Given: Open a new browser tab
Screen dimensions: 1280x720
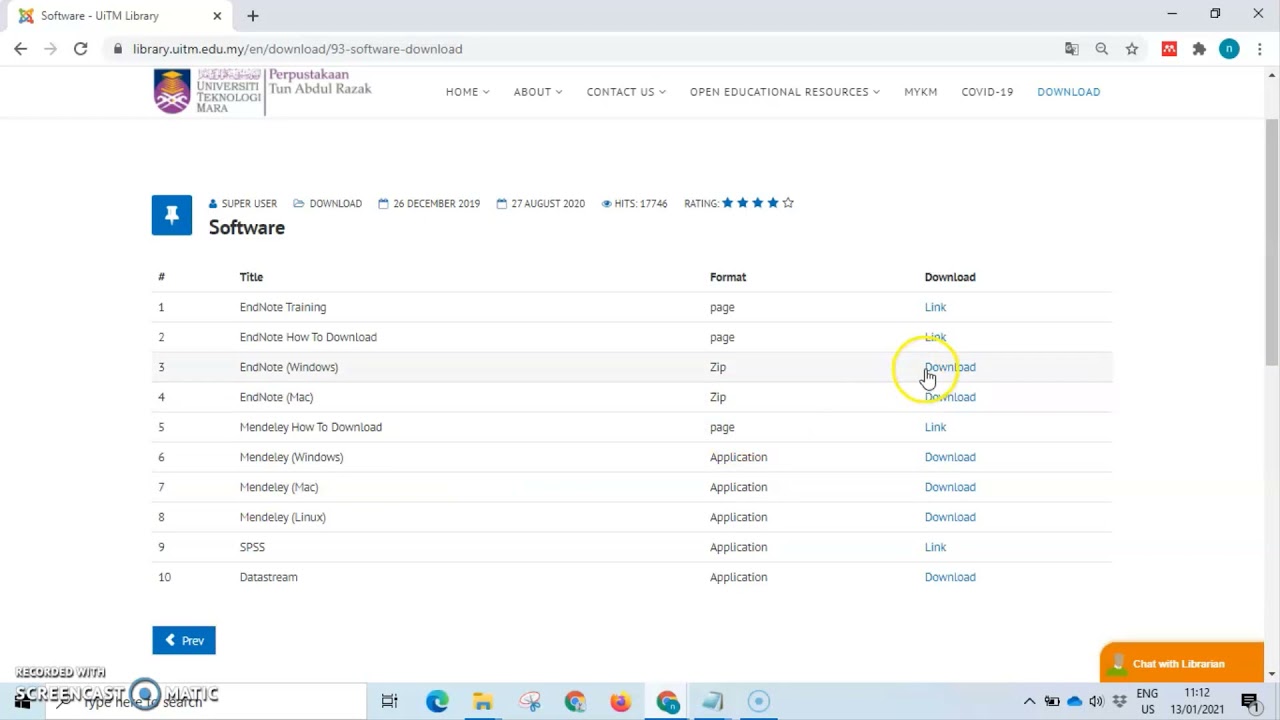Looking at the screenshot, I should [x=253, y=16].
